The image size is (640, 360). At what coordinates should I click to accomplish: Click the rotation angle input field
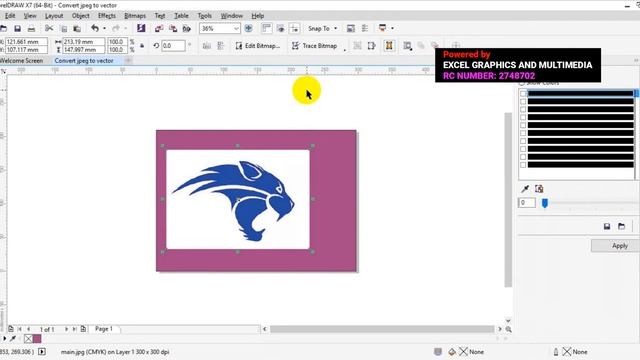coord(173,46)
